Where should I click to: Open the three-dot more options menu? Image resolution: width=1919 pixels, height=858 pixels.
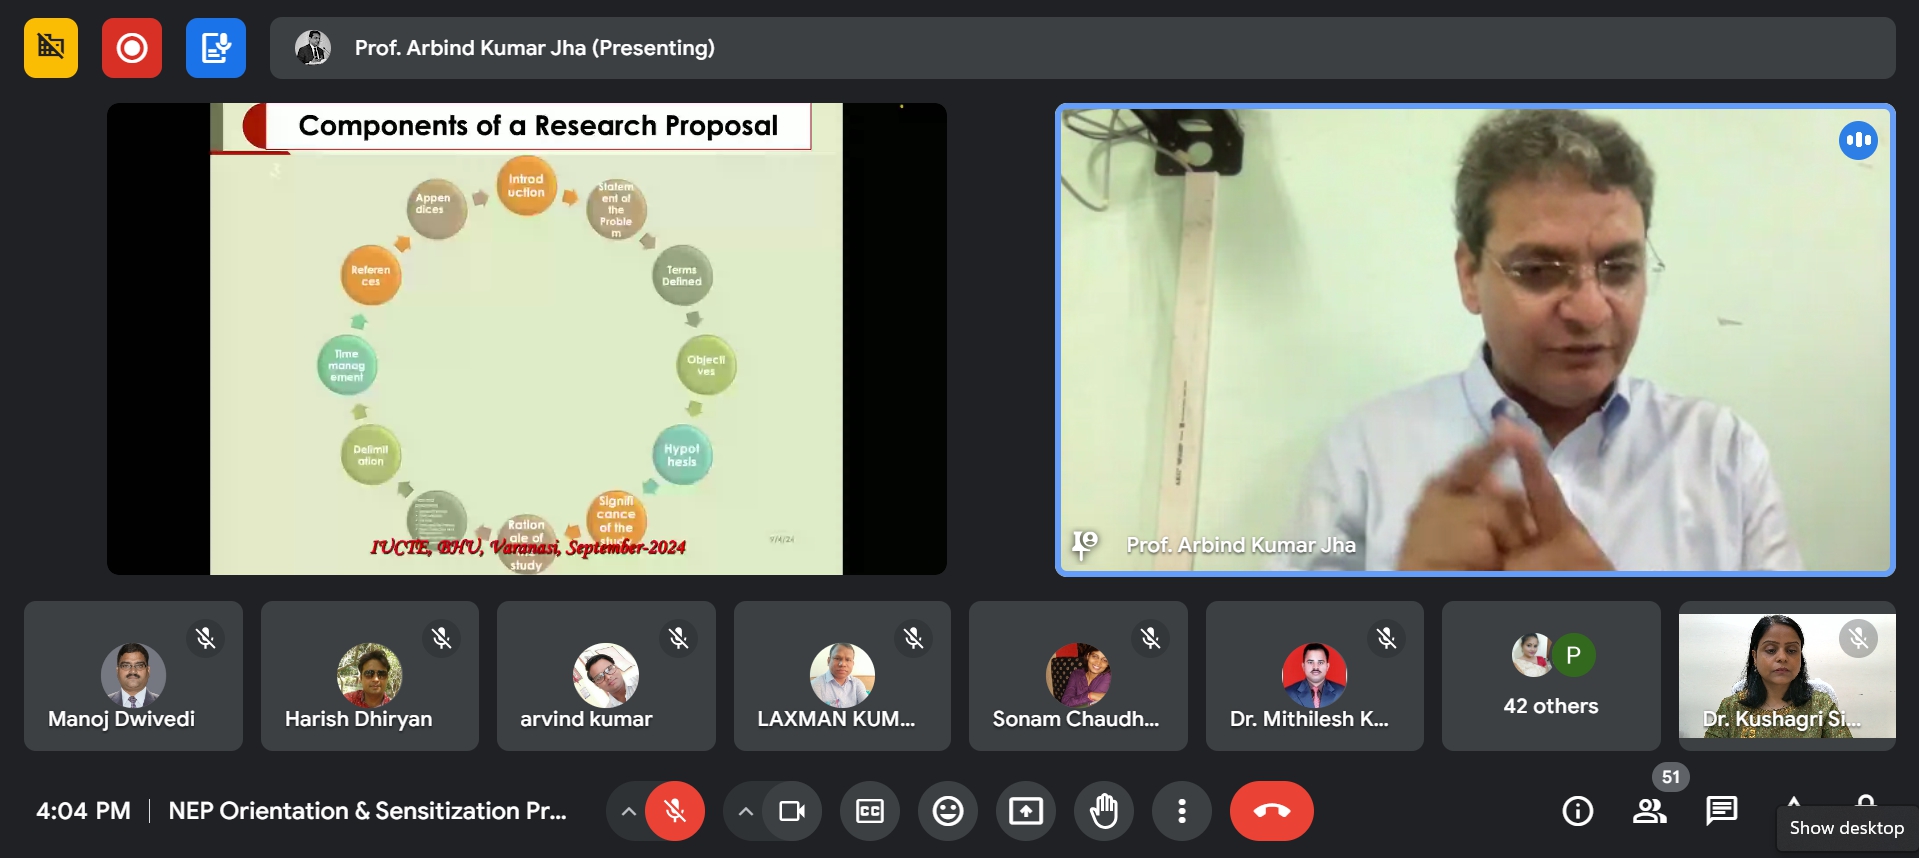coord(1182,811)
